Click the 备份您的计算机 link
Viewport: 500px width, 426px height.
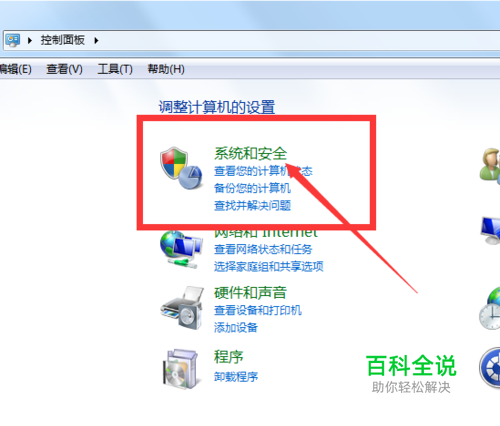[x=252, y=188]
